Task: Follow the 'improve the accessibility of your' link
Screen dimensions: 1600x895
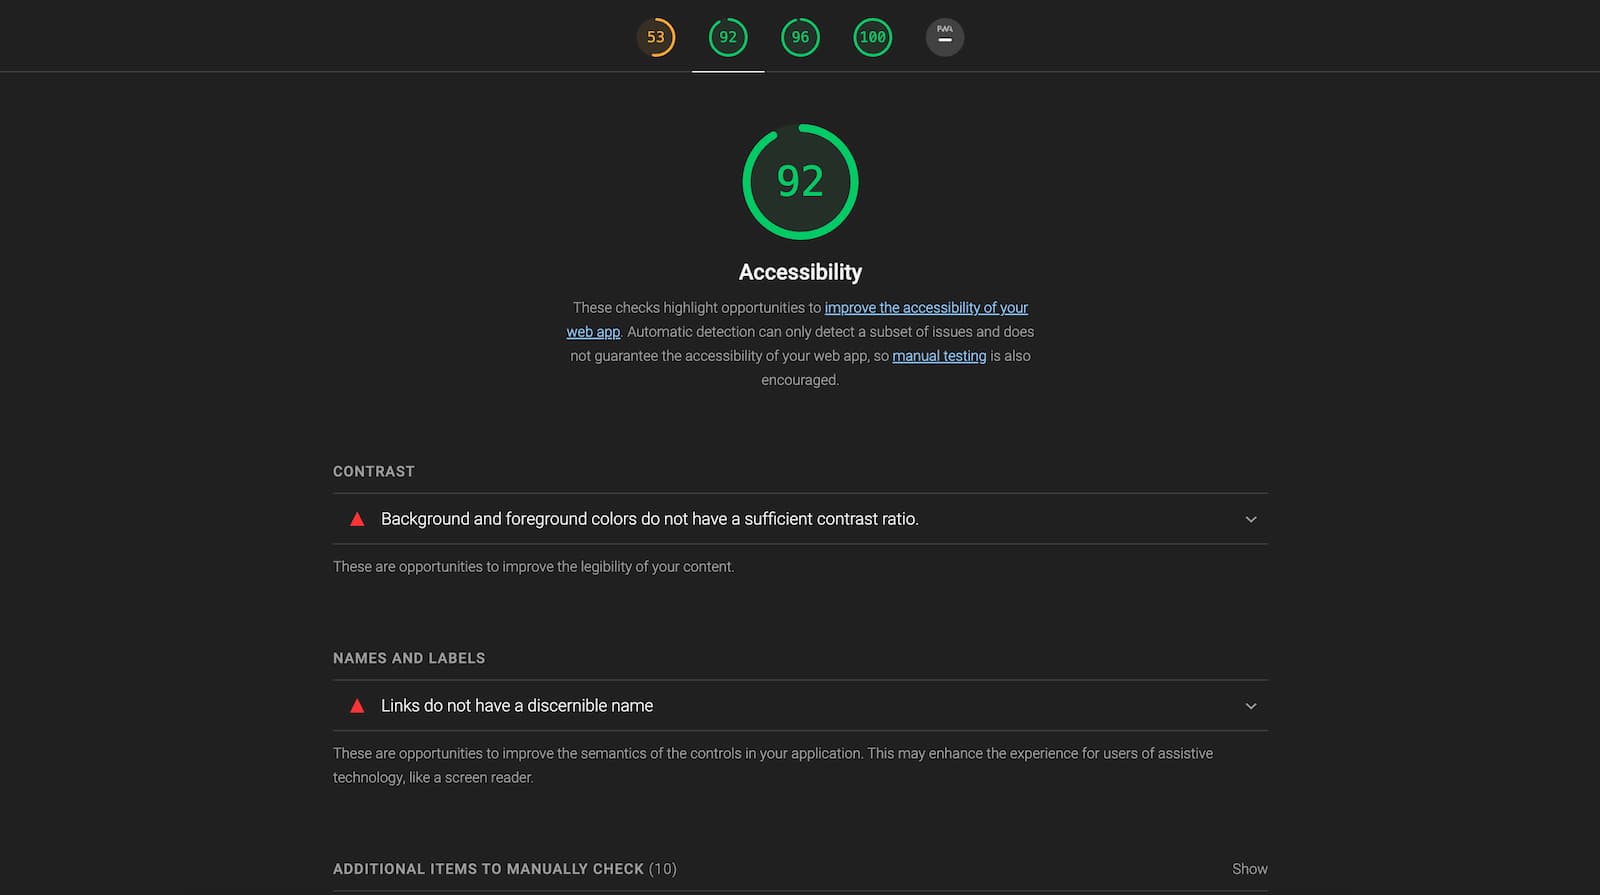Action: [926, 308]
